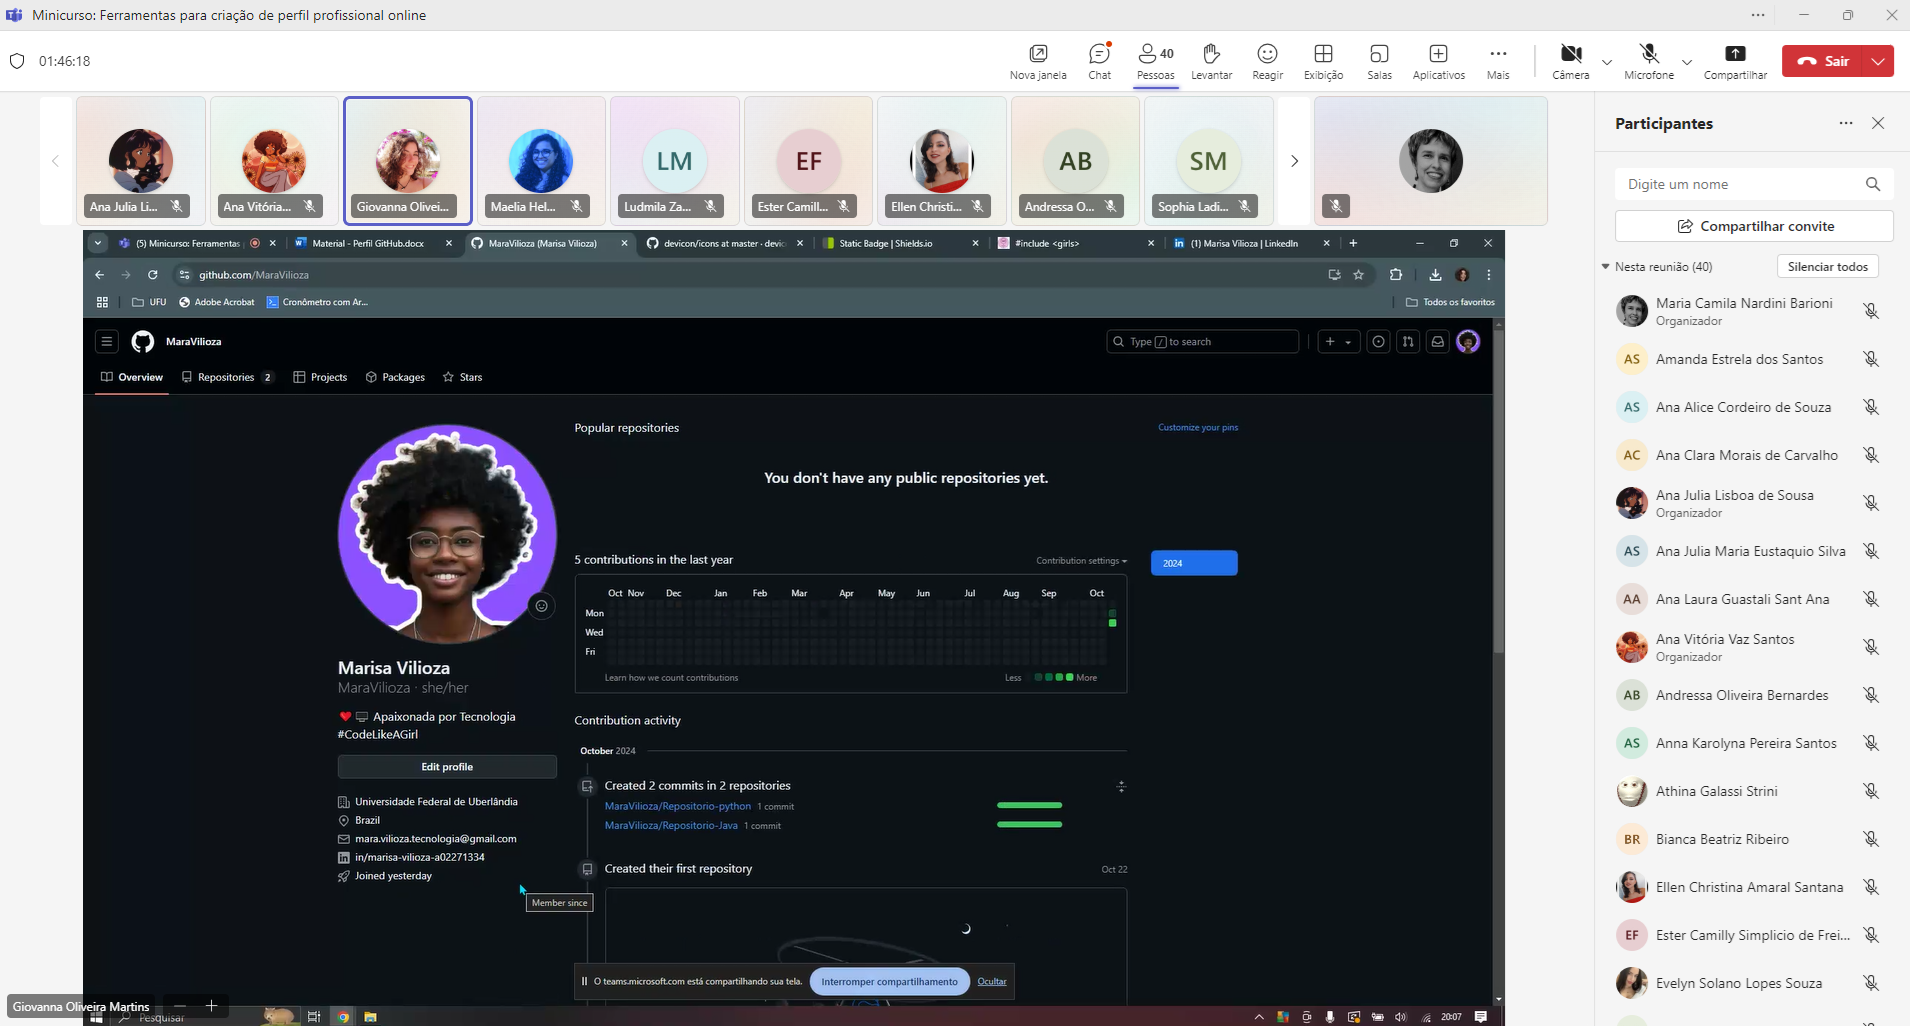This screenshot has width=1910, height=1026.
Task: Show previous participant thumbnails arrow
Action: (x=56, y=161)
